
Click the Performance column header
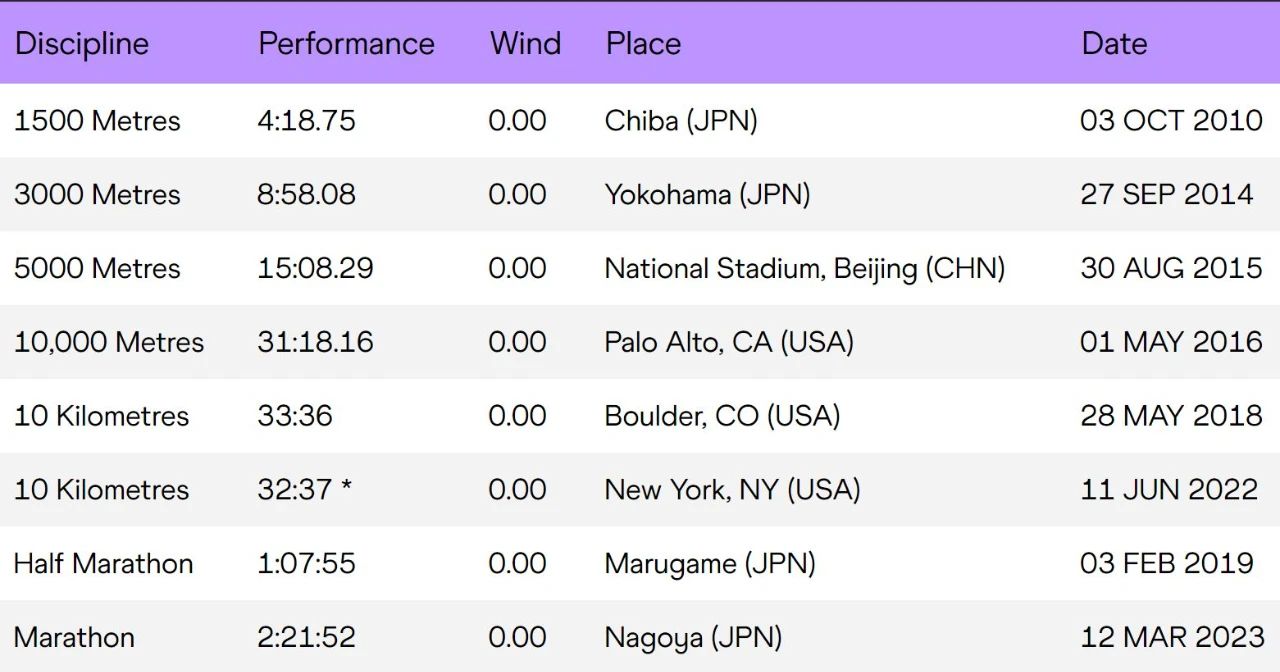[346, 44]
